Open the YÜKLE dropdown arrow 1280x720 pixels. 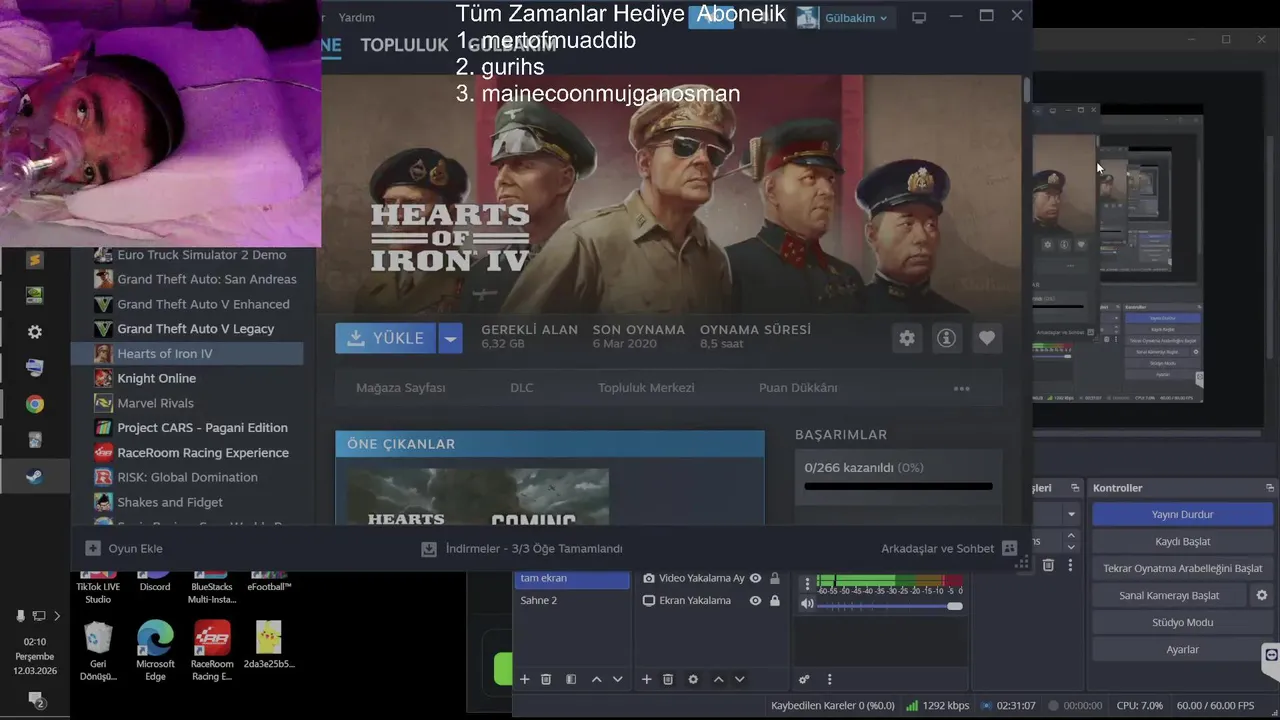pyautogui.click(x=451, y=338)
